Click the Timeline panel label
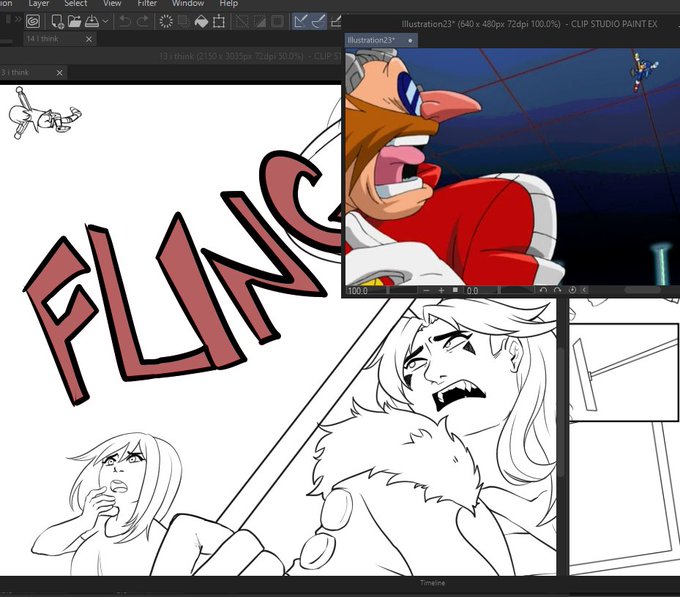680x597 pixels. coord(432,583)
